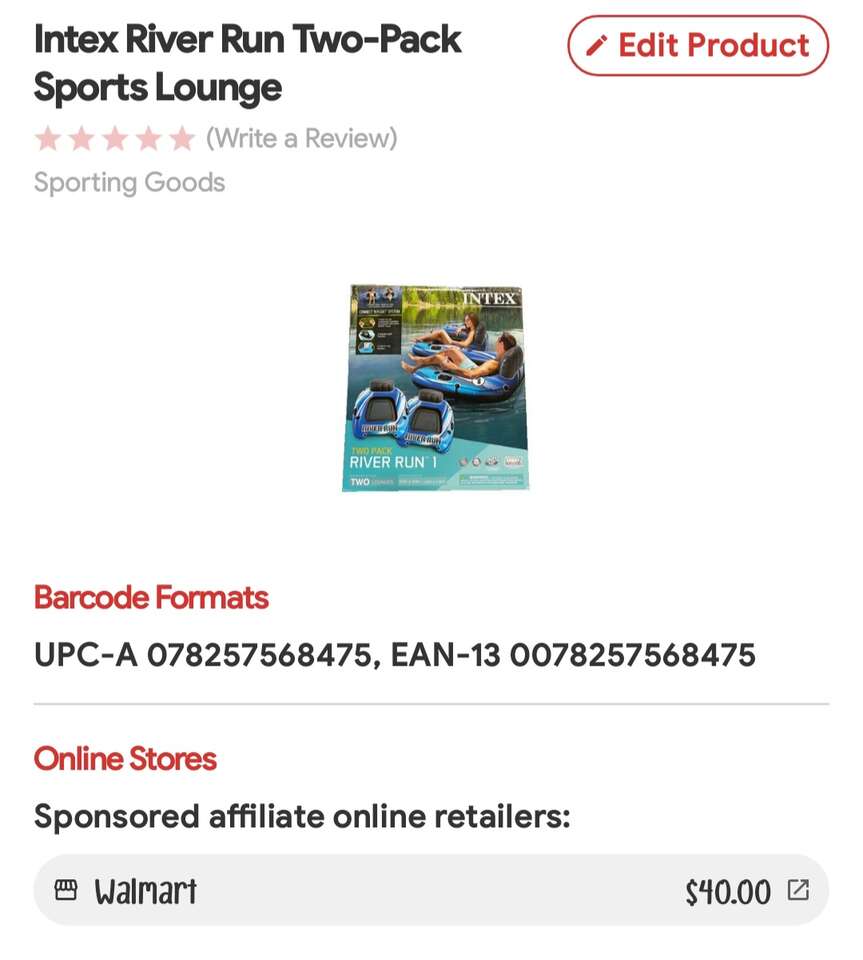Choose the third rating star
Viewport: 863px width, 960px height.
click(x=115, y=138)
